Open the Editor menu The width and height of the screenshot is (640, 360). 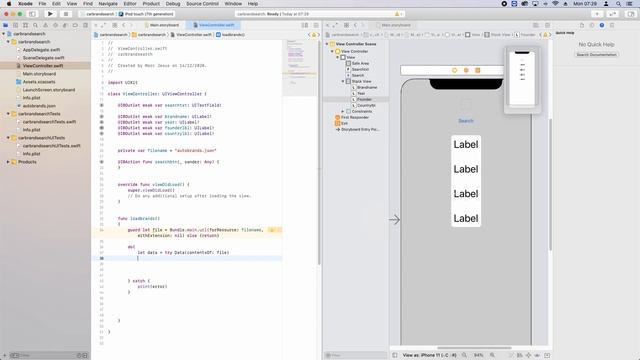[x=130, y=4]
